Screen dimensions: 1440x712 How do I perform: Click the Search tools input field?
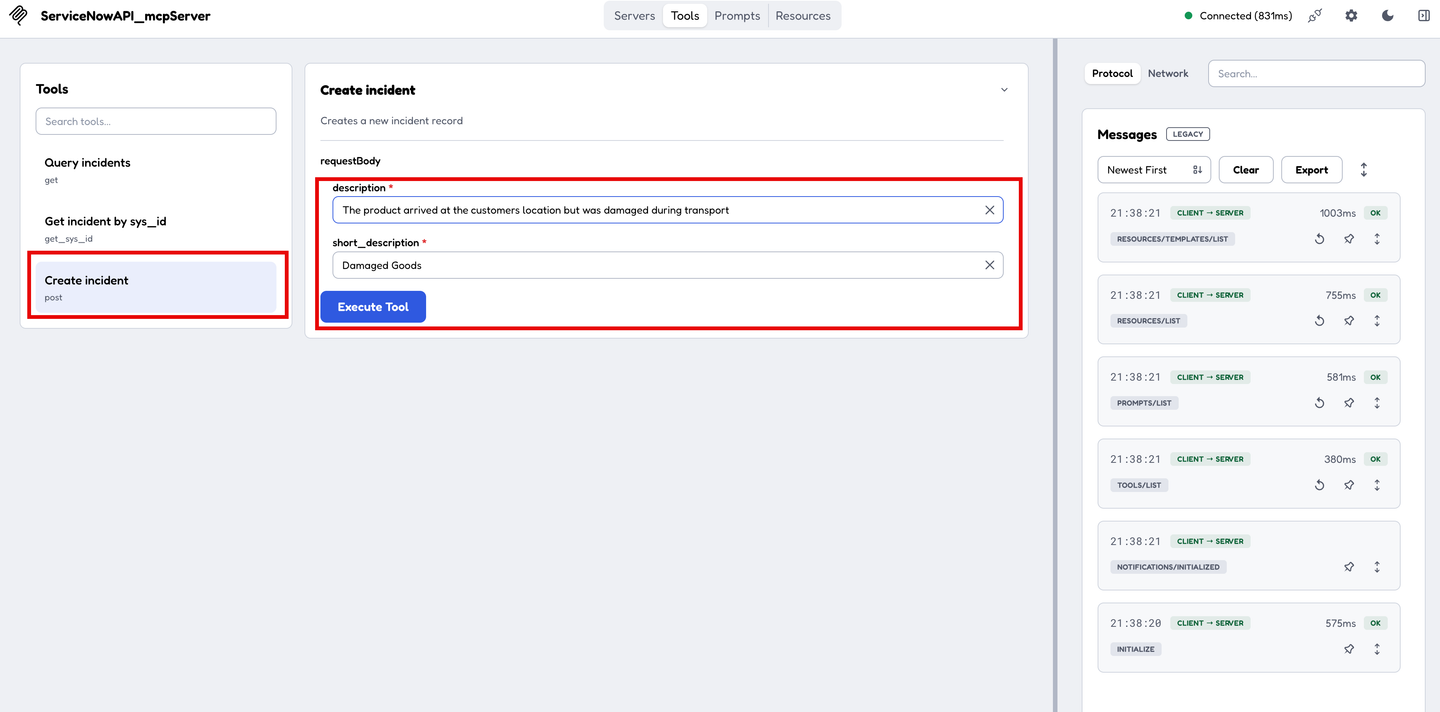click(156, 121)
